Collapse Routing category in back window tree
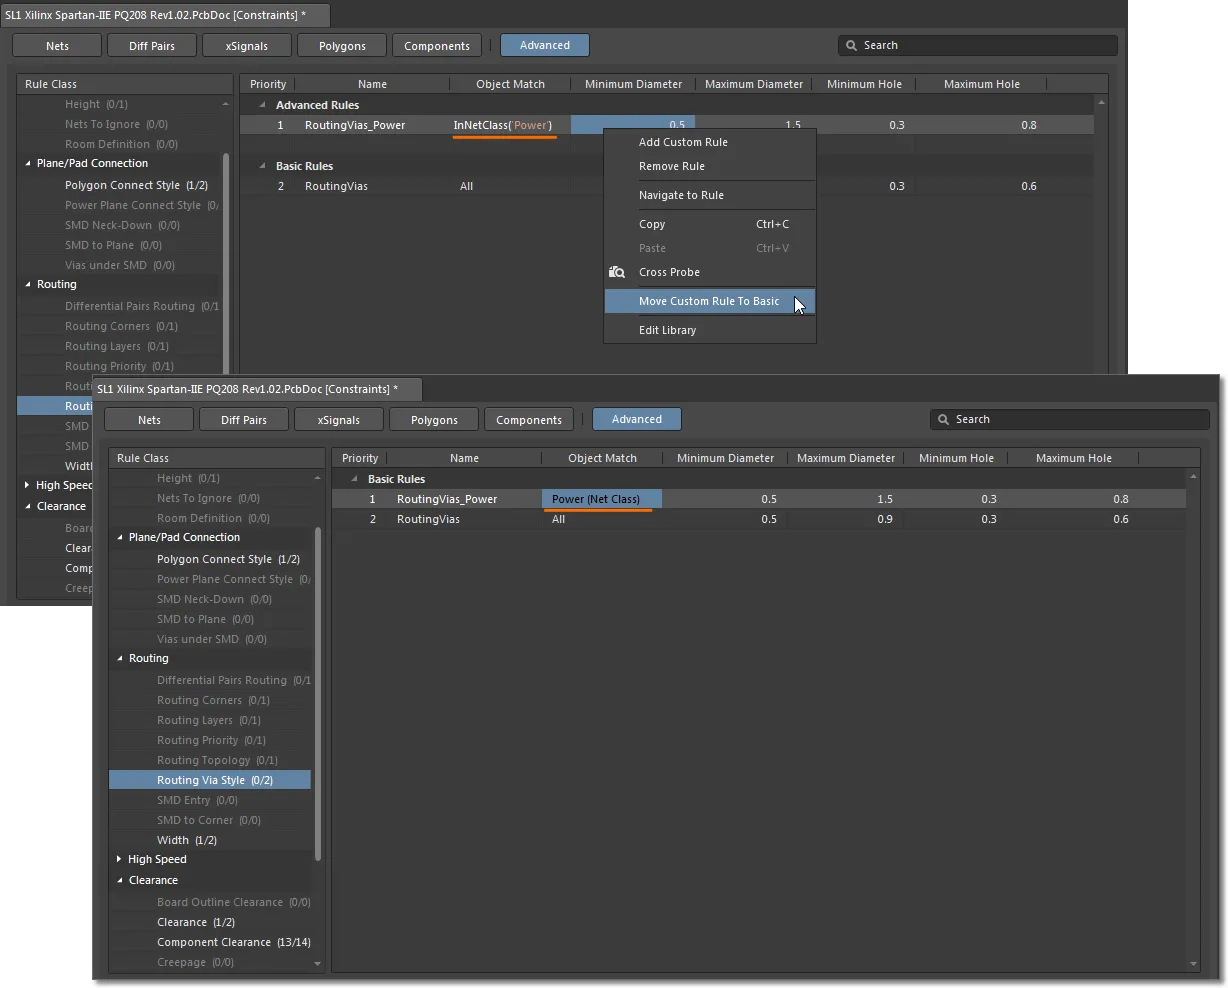Image resolution: width=1228 pixels, height=988 pixels. (x=28, y=284)
